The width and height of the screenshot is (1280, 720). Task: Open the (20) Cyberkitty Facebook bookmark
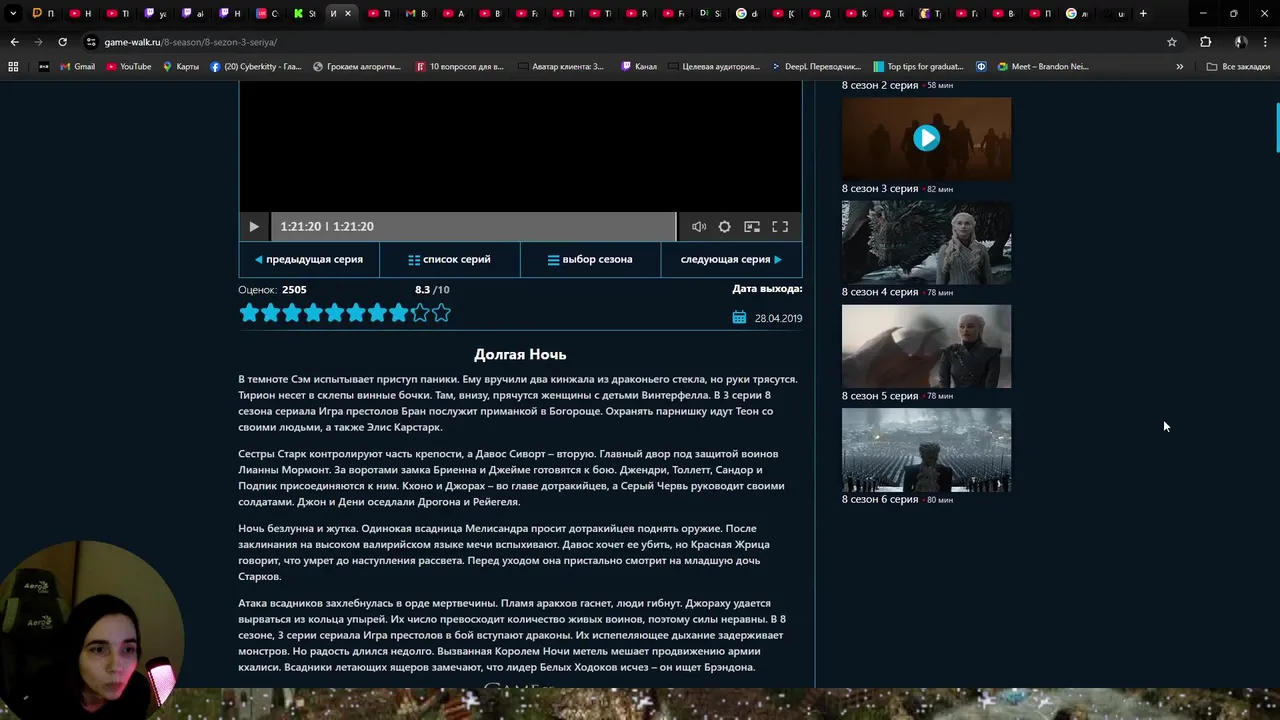click(x=256, y=67)
